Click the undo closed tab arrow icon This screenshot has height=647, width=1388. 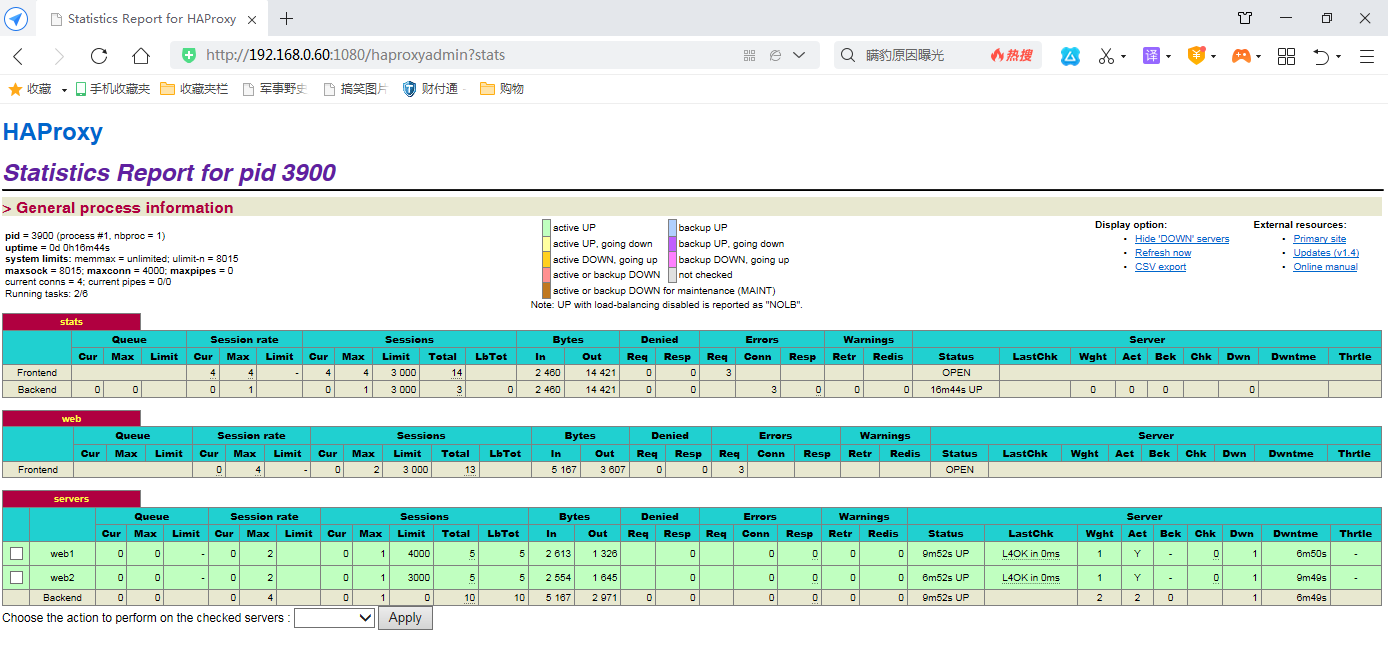point(1322,56)
